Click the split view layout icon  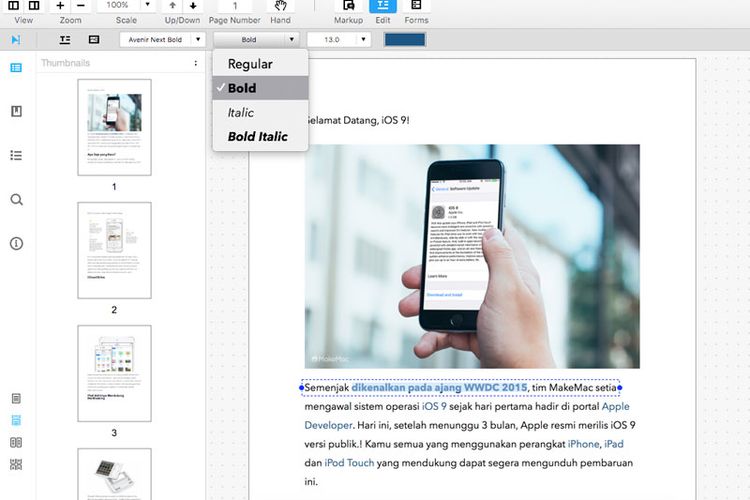click(34, 5)
